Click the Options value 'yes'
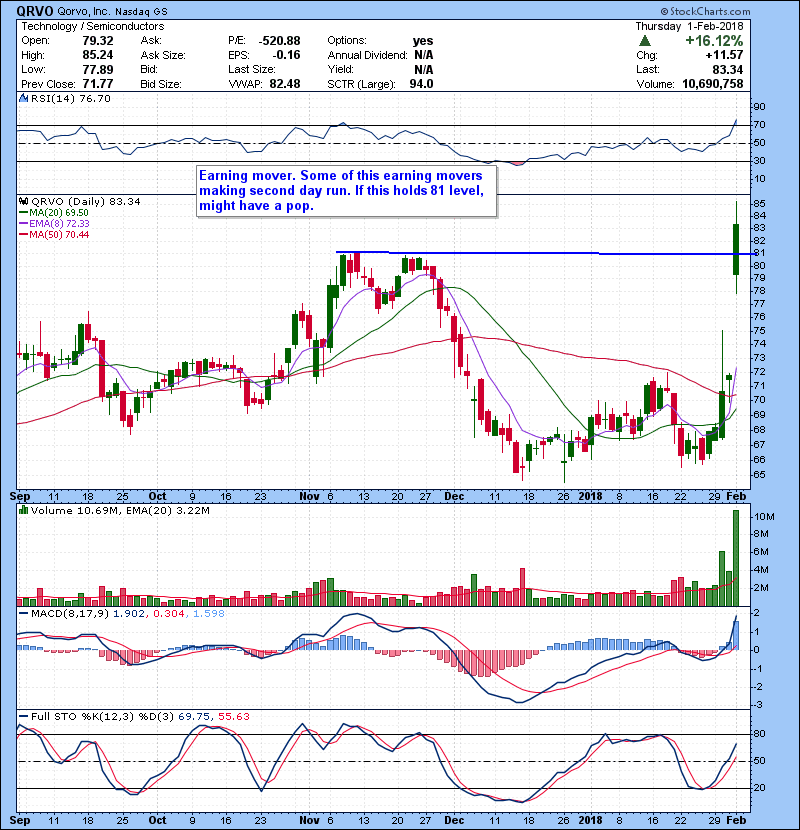800x830 pixels. pos(423,41)
